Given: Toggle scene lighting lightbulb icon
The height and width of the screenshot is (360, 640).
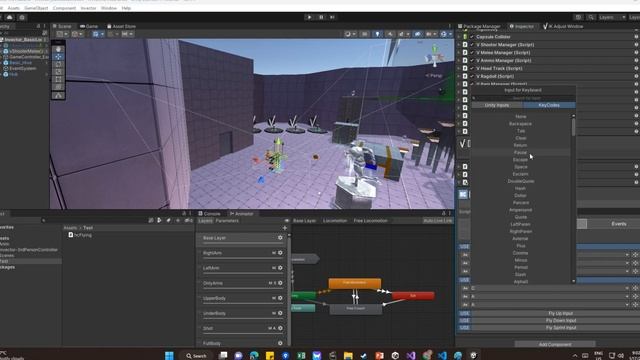Looking at the screenshot, I should (377, 34).
